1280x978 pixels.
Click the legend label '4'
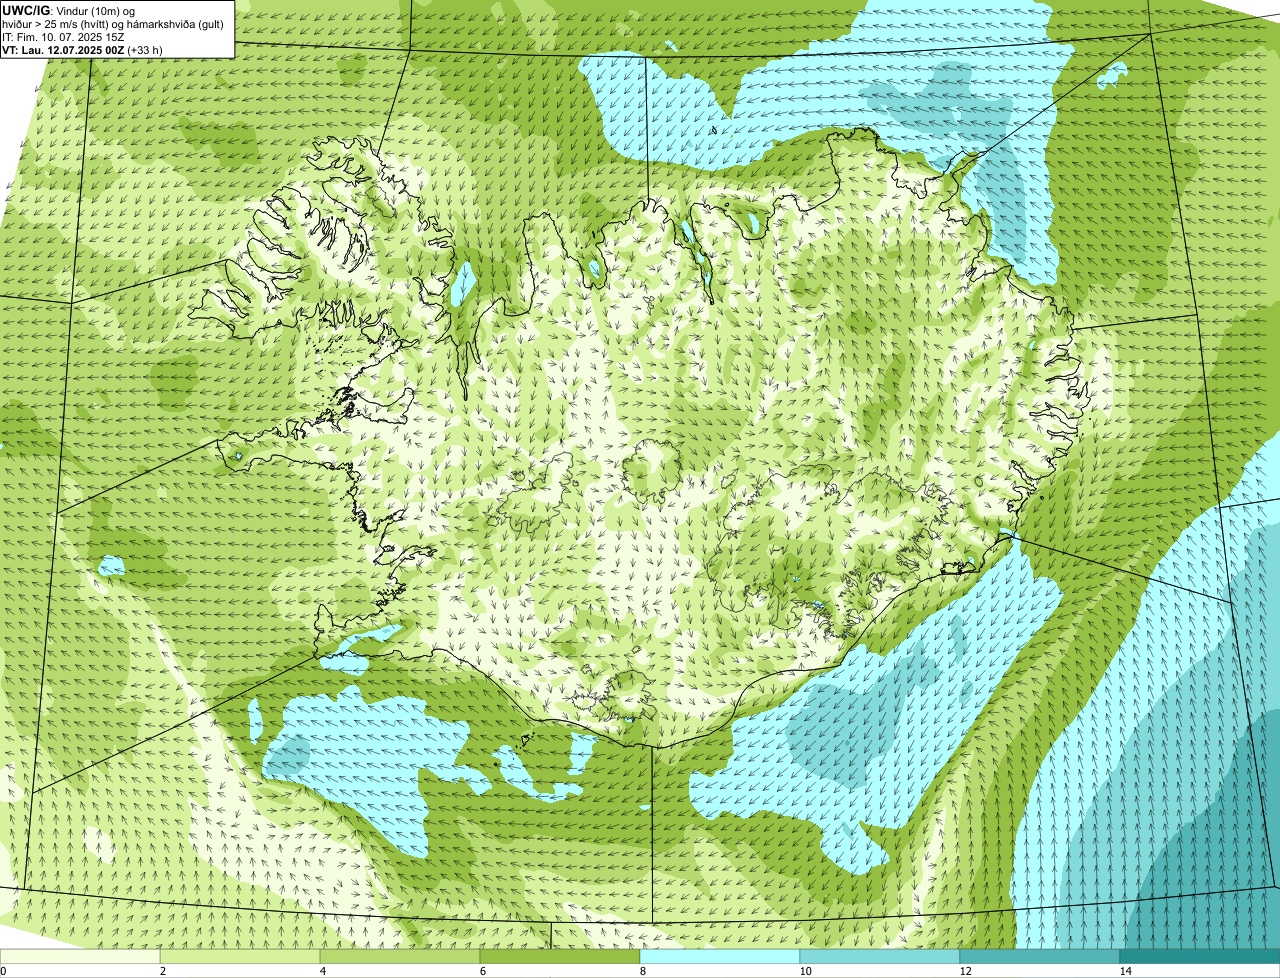coord(322,971)
